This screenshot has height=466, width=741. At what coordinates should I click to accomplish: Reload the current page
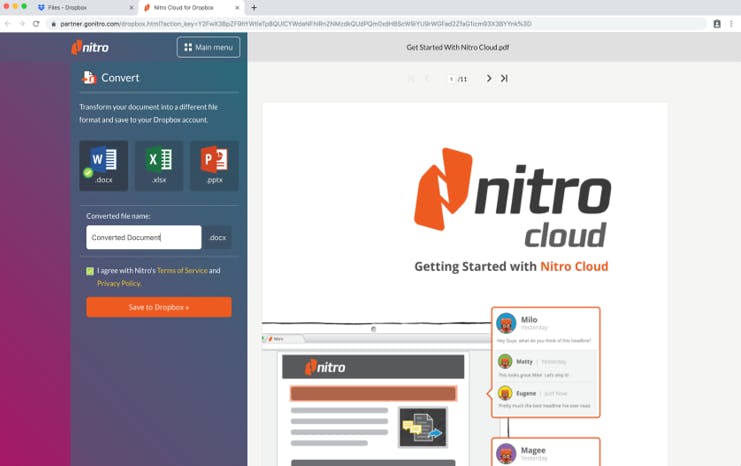(x=36, y=24)
